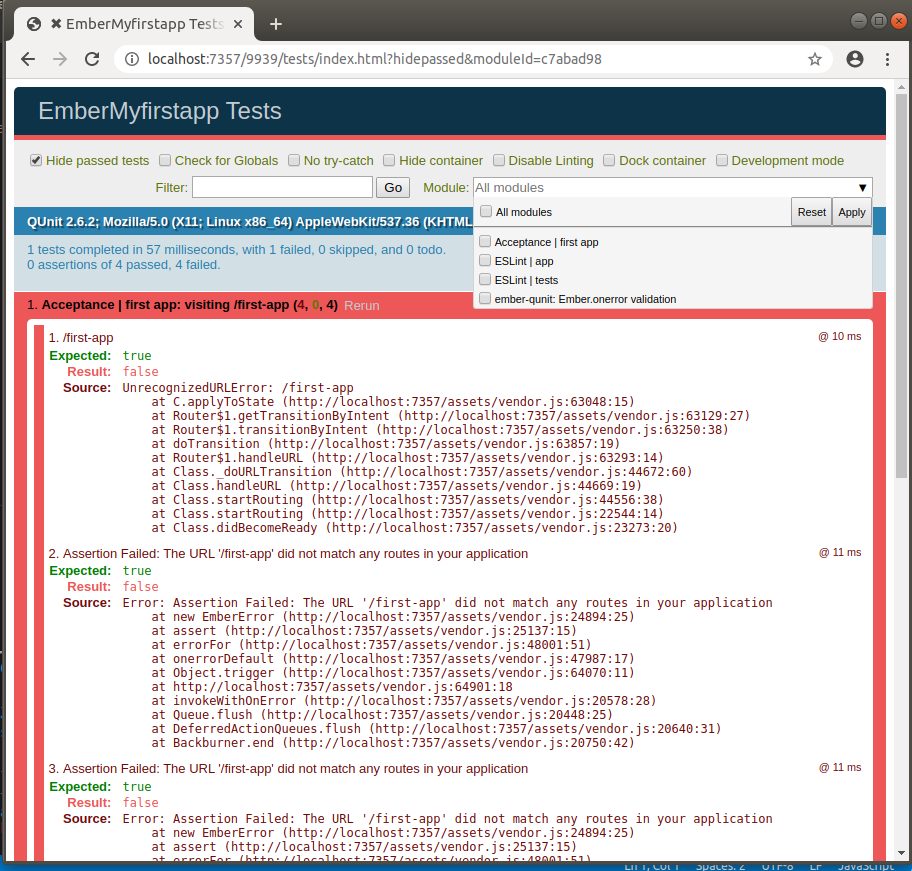912x871 pixels.
Task: Click the Rerun link for failed test
Action: coord(362,305)
